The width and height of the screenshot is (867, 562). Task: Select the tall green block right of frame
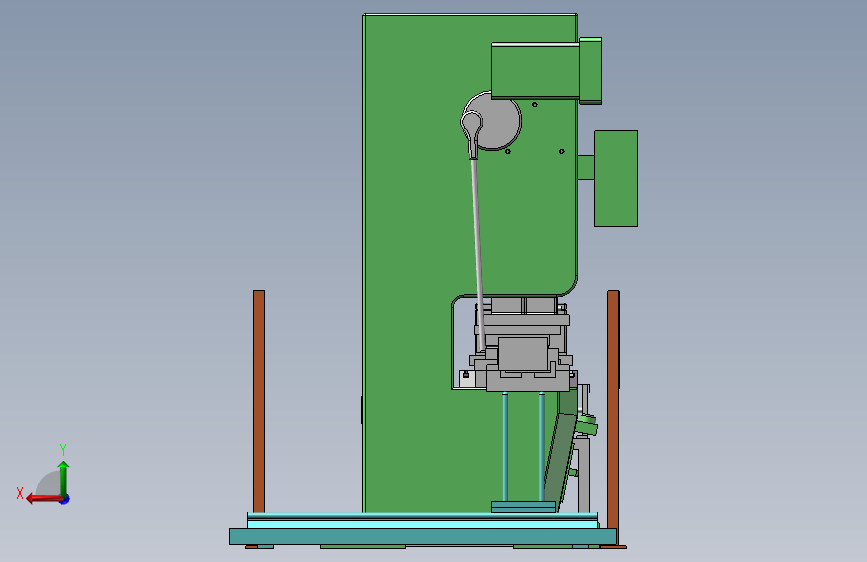tap(616, 179)
